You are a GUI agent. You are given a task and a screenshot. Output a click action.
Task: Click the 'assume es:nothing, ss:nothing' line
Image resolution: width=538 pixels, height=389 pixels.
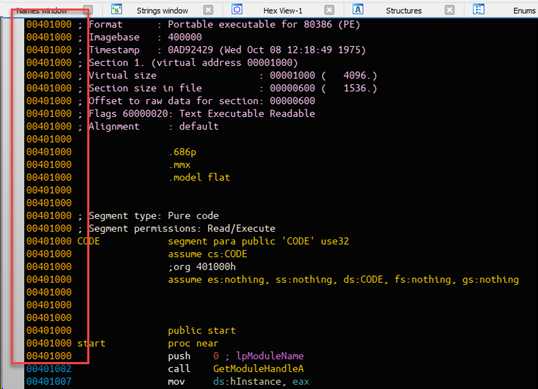(x=343, y=279)
